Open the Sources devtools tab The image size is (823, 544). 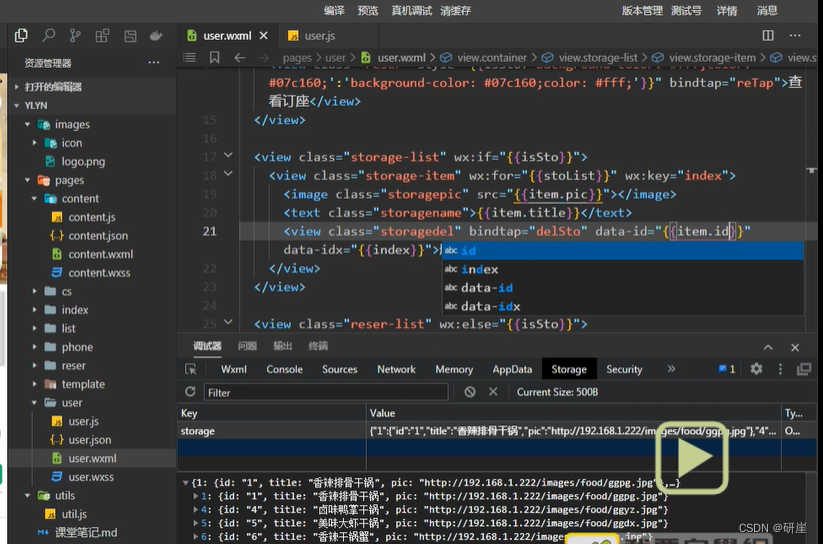coord(340,369)
